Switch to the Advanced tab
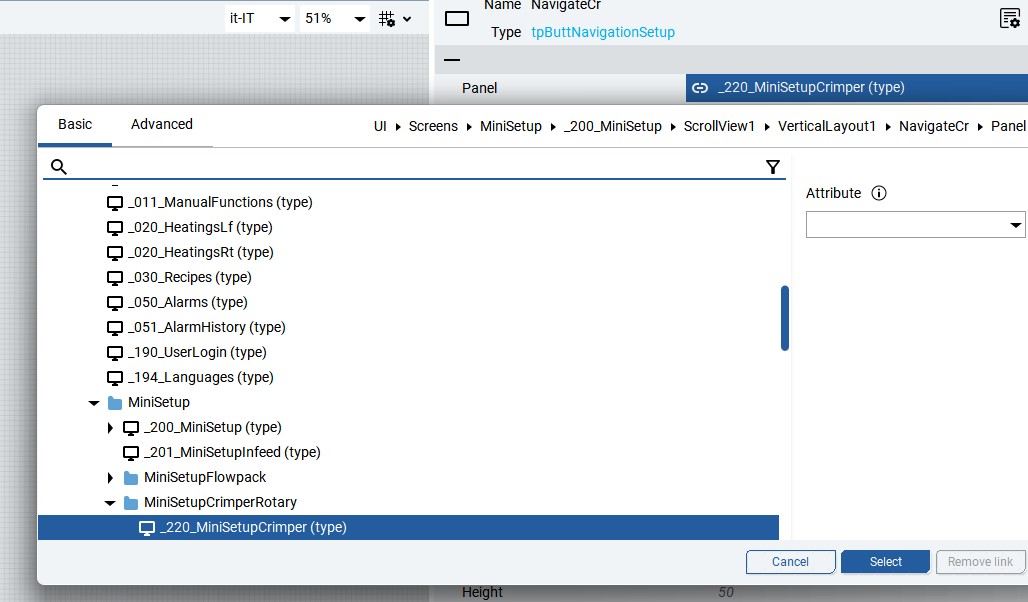 [161, 124]
